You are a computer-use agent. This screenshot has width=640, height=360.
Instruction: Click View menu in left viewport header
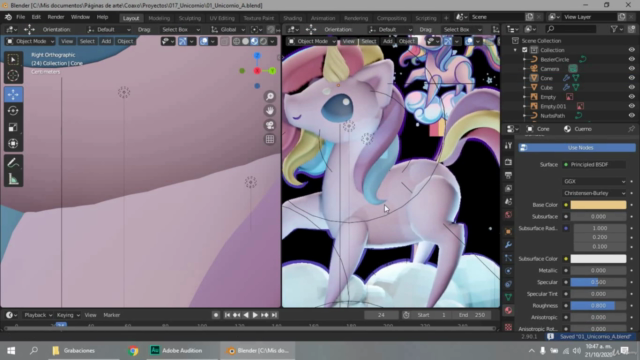click(67, 41)
